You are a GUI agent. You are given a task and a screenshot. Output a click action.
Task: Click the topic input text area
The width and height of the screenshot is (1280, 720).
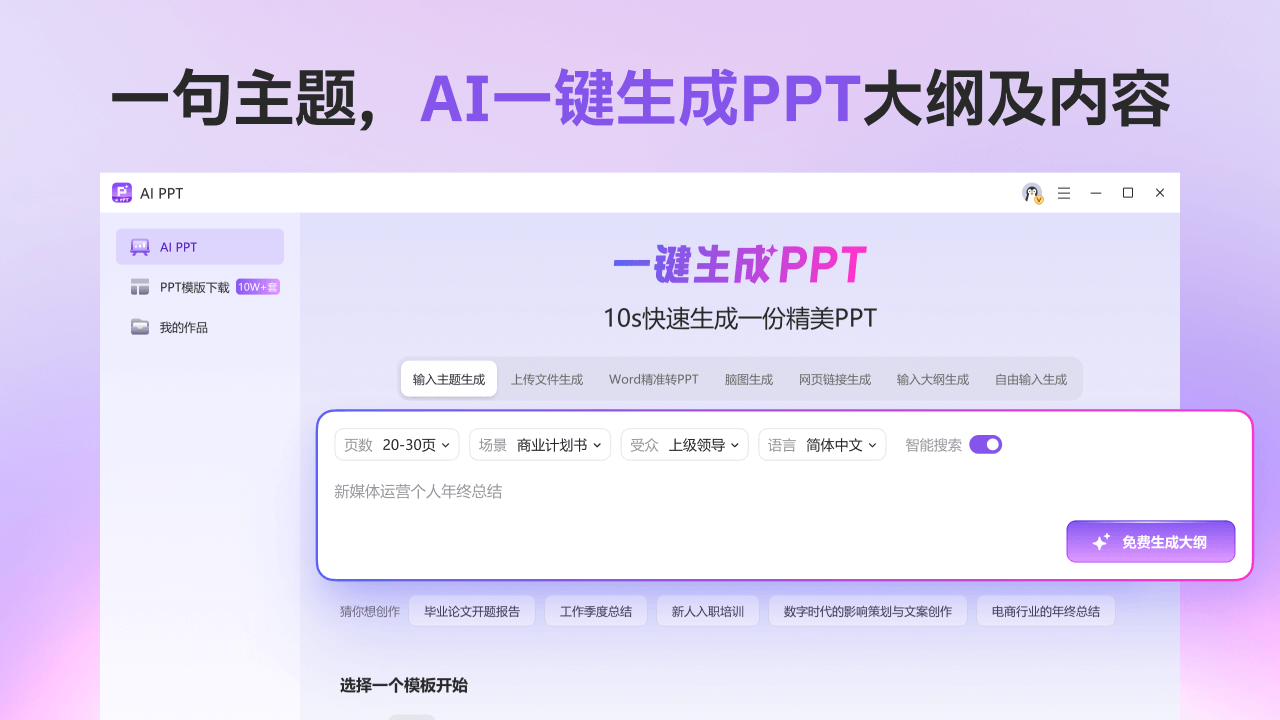[700, 492]
